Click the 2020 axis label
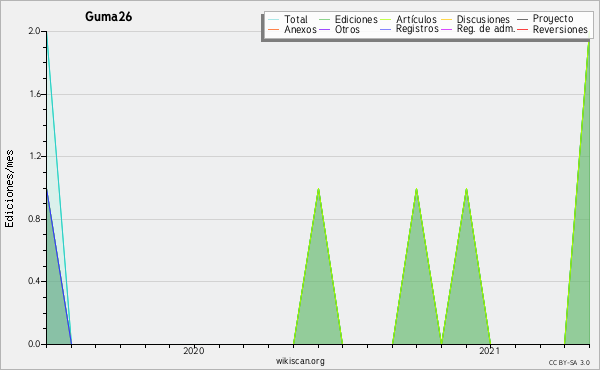 [194, 350]
